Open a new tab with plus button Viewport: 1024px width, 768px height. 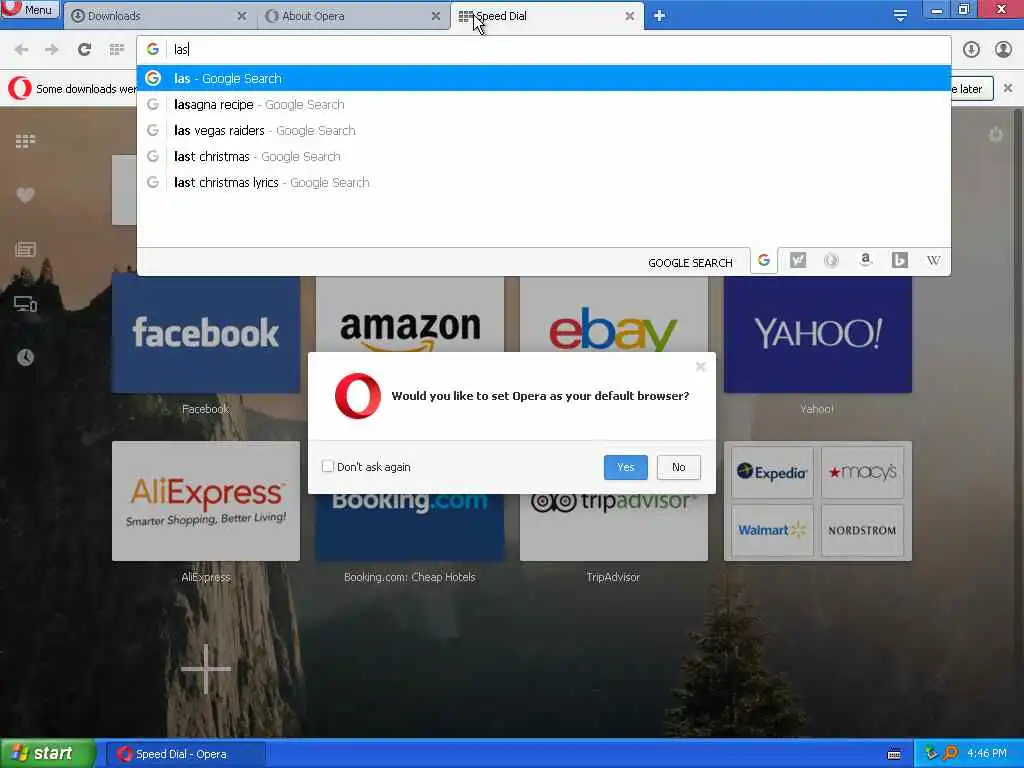(x=659, y=16)
